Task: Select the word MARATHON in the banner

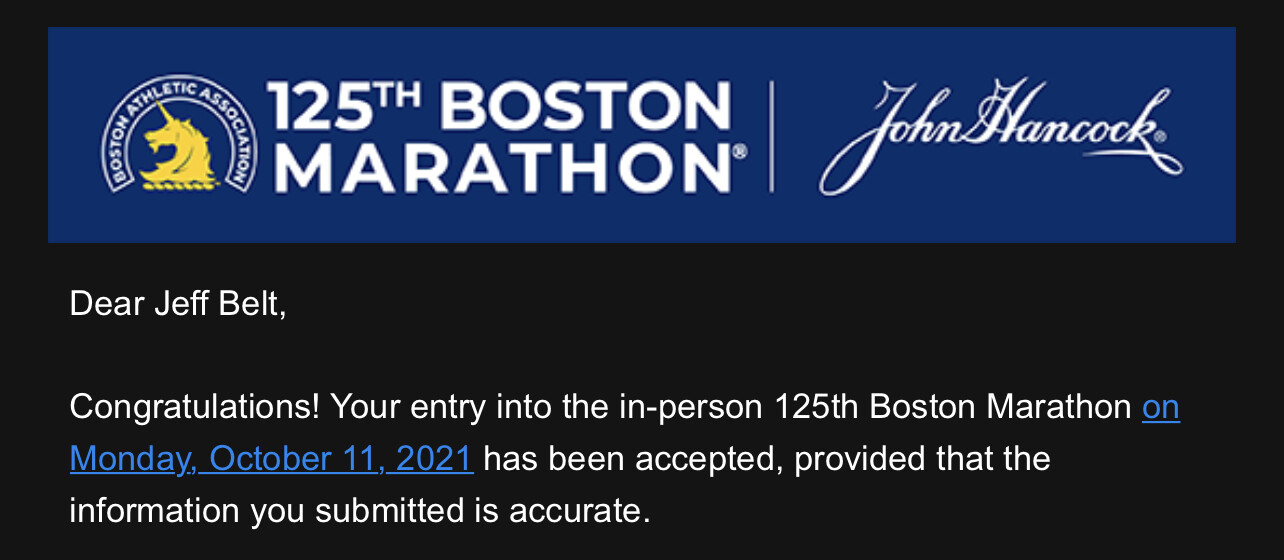Action: (500, 167)
